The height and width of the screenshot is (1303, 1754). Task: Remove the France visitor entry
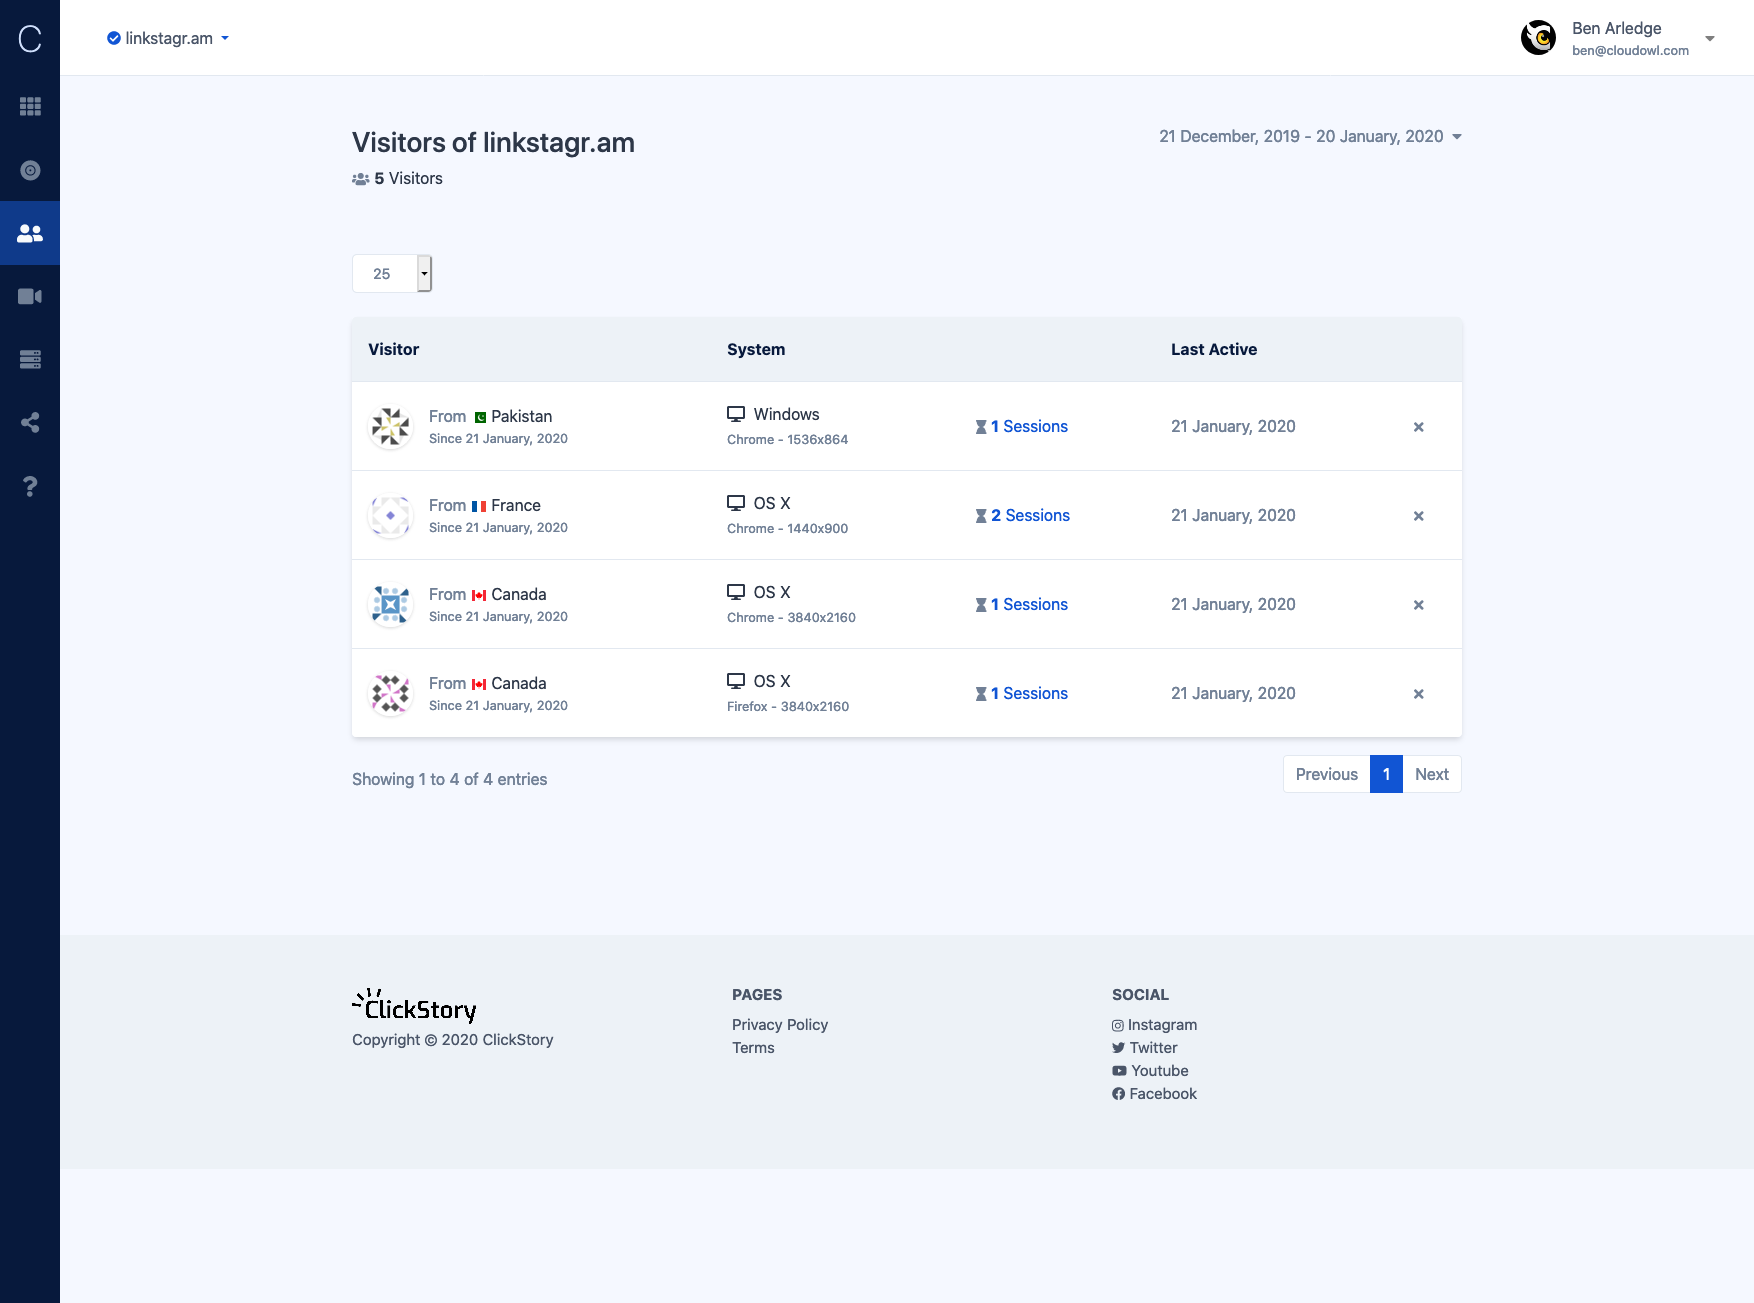pos(1418,516)
